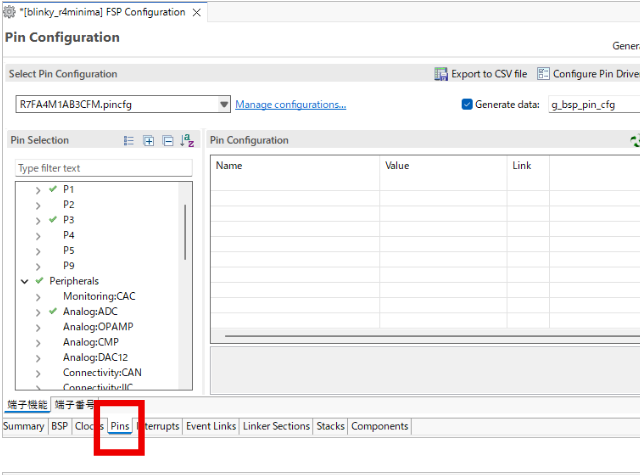Open the Stacks tab
The image size is (640, 475).
coord(331,426)
